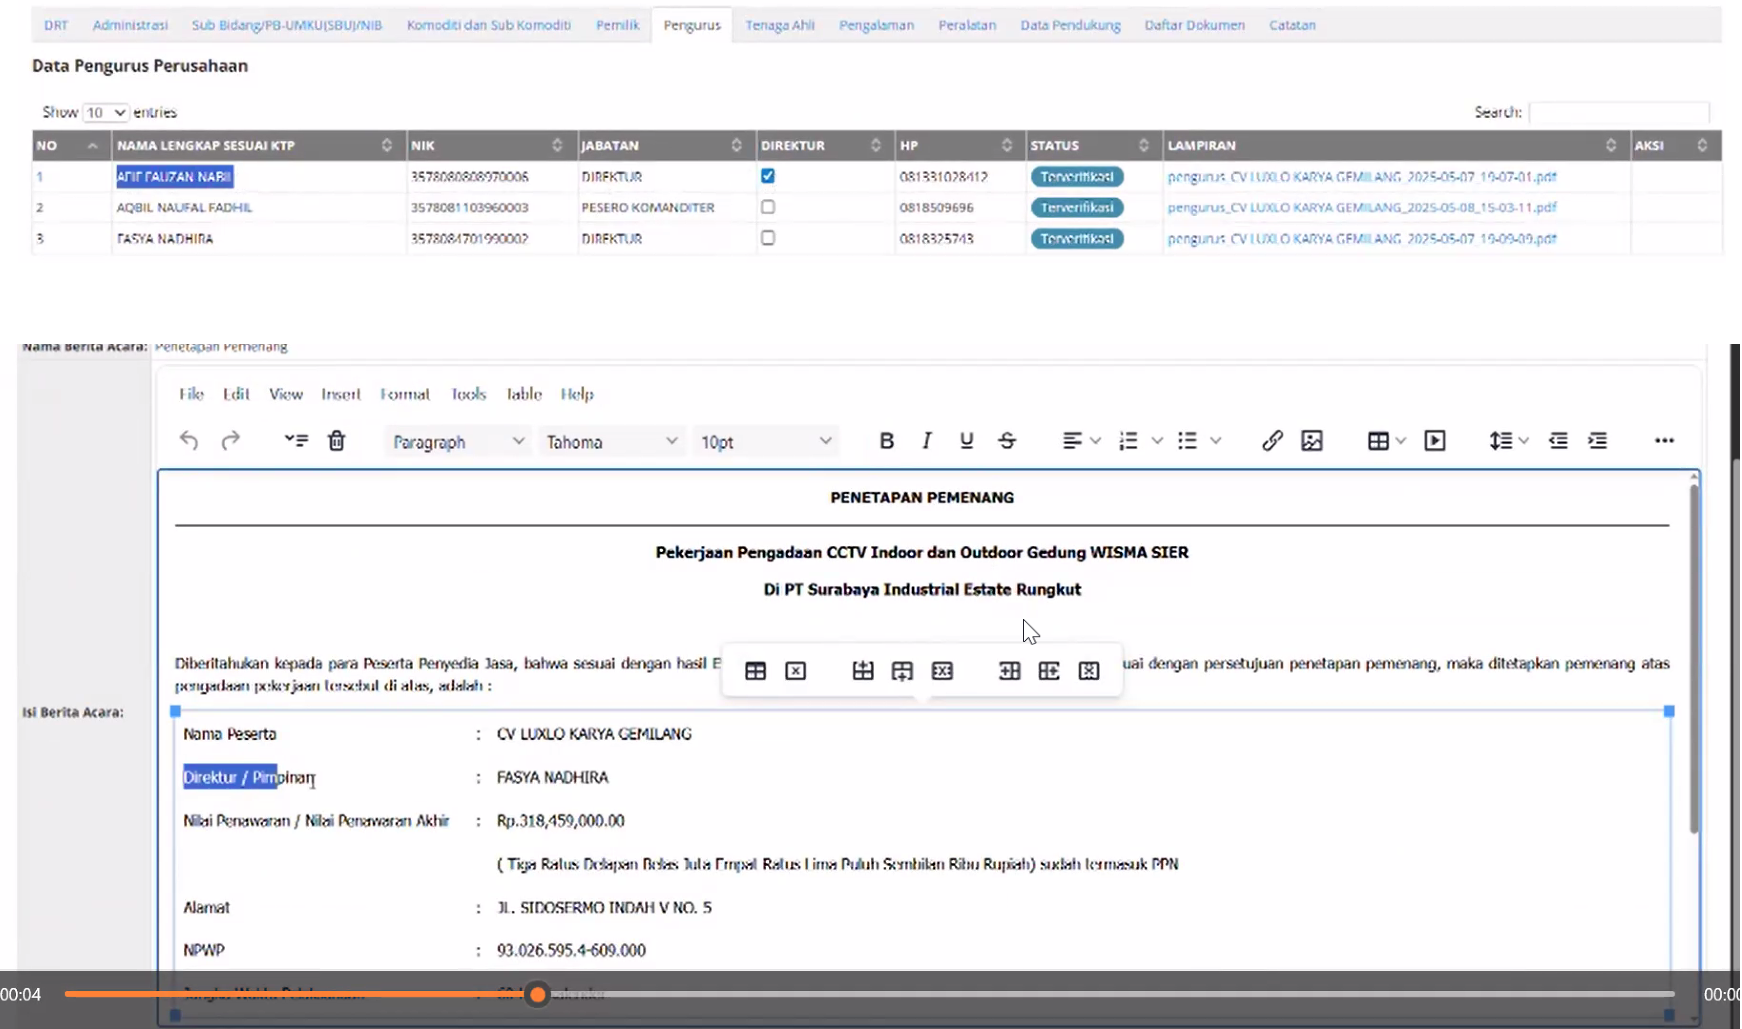Toggle Underline formatting icon
1742x1029 pixels.
[x=966, y=441]
